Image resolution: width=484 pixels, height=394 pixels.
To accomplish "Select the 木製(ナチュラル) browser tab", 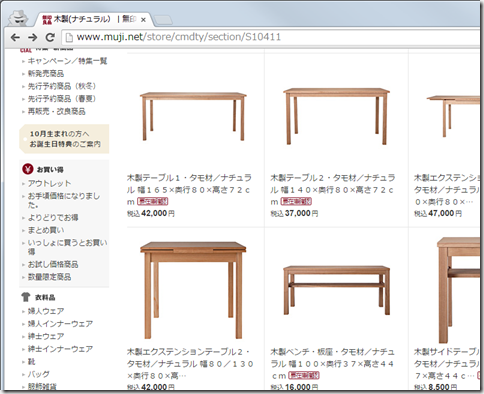I will (94, 20).
